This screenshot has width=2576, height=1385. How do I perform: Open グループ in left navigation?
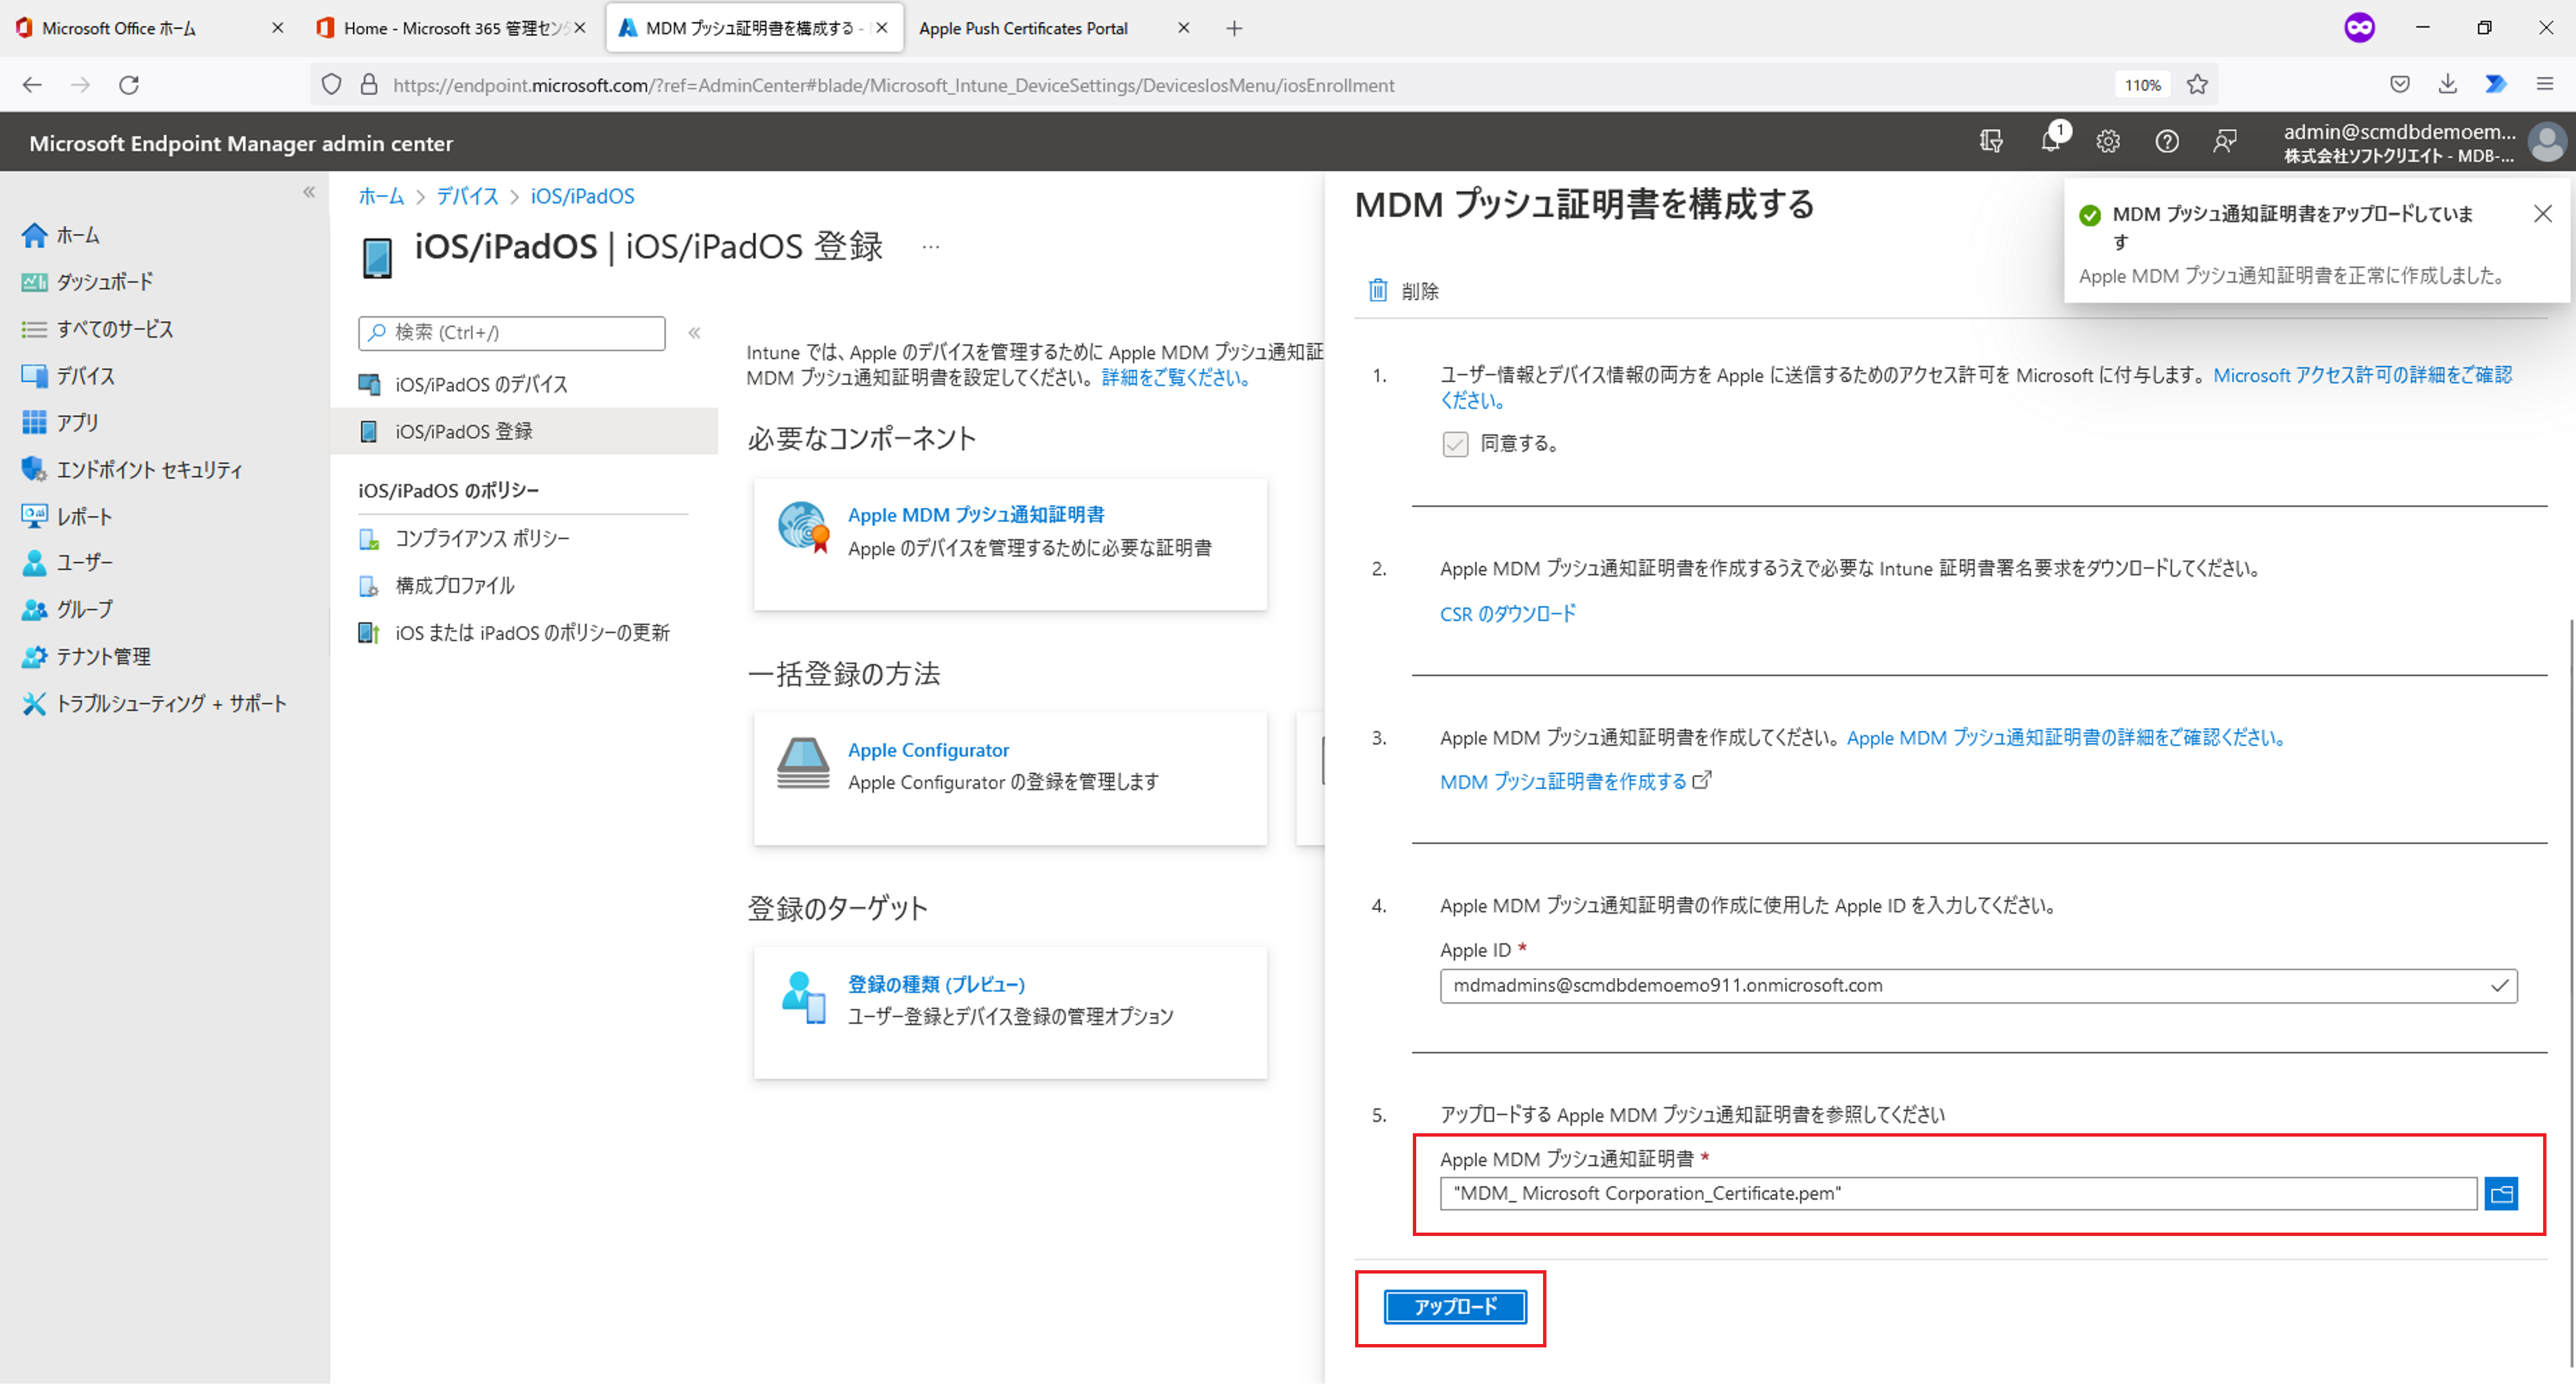tap(67, 609)
